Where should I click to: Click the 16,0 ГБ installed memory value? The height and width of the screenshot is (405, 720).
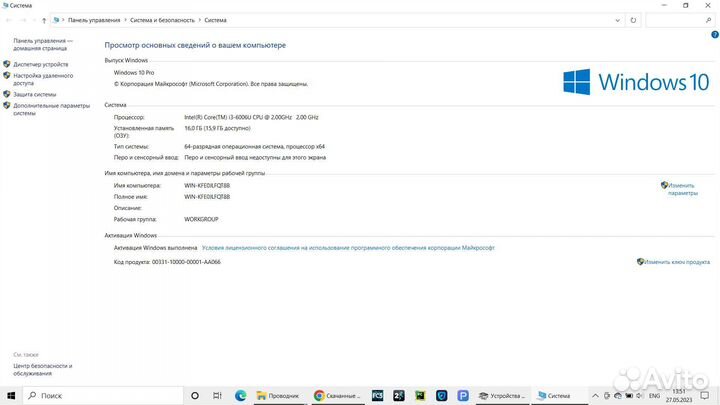pyautogui.click(x=217, y=129)
